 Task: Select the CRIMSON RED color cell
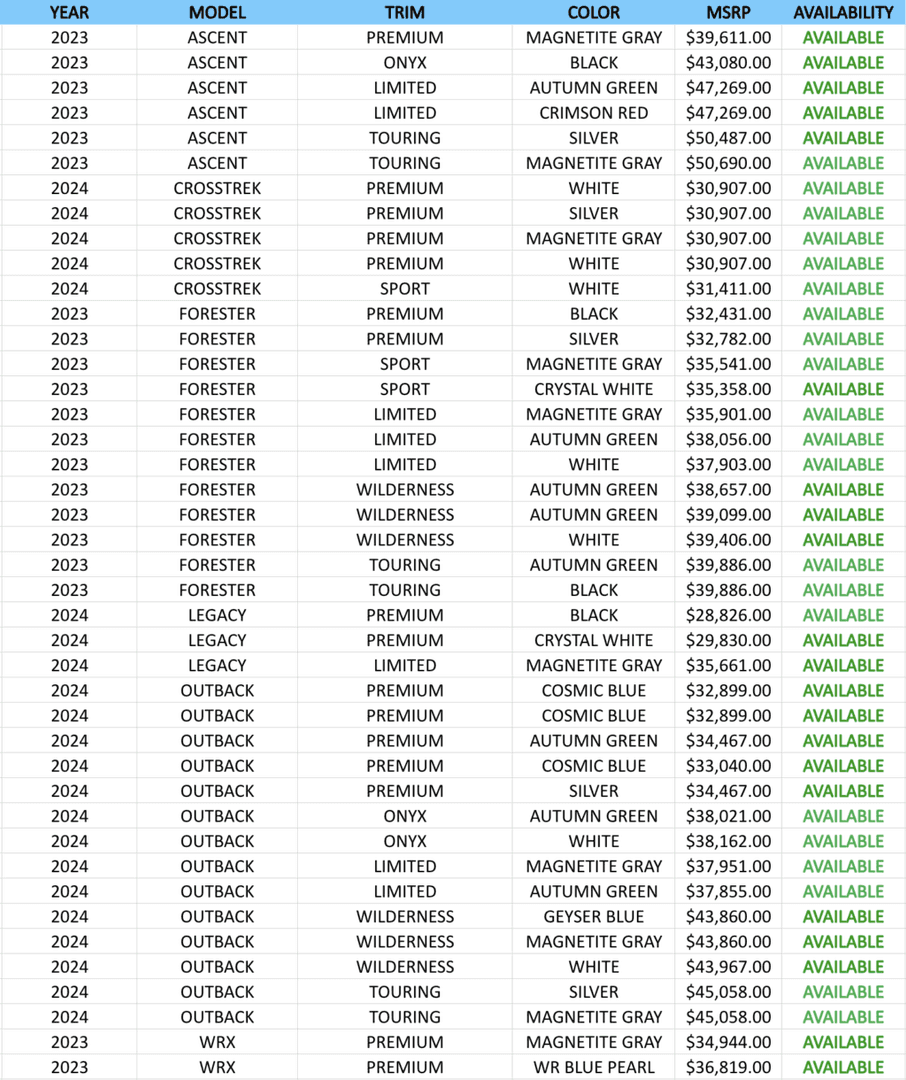coord(593,113)
